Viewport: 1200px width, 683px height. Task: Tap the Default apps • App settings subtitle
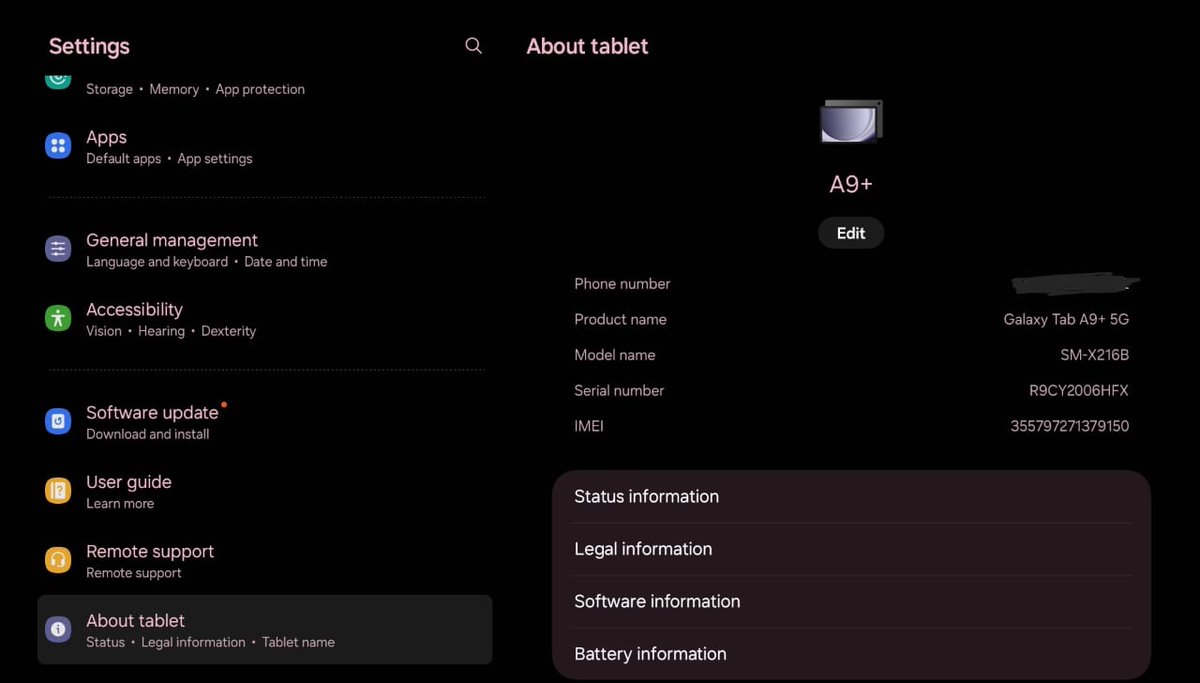pos(169,159)
